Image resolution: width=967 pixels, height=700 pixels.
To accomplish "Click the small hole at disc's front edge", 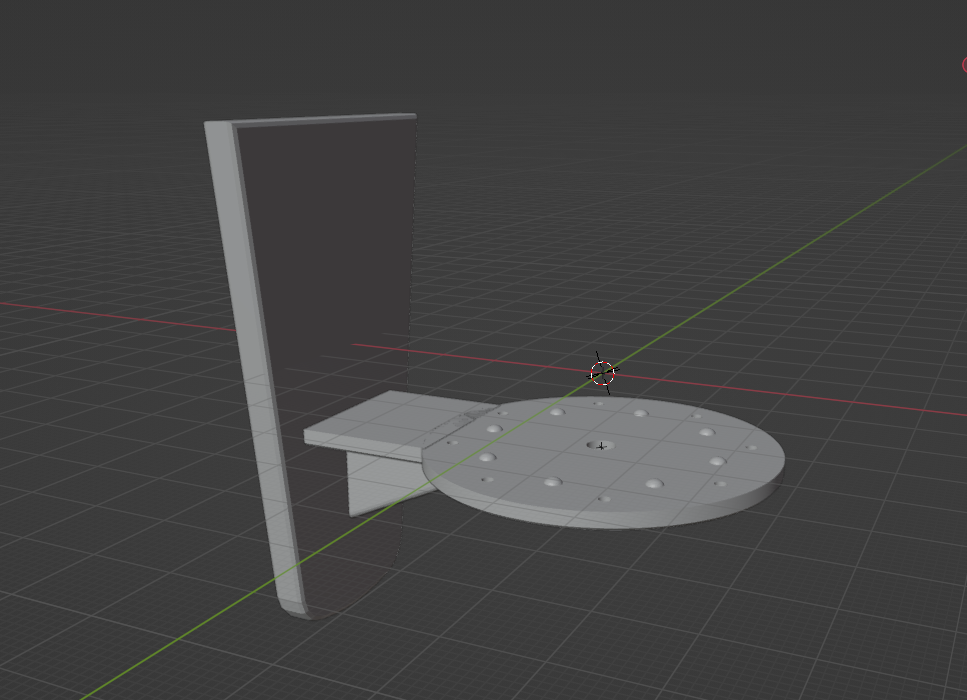I will click(x=604, y=498).
